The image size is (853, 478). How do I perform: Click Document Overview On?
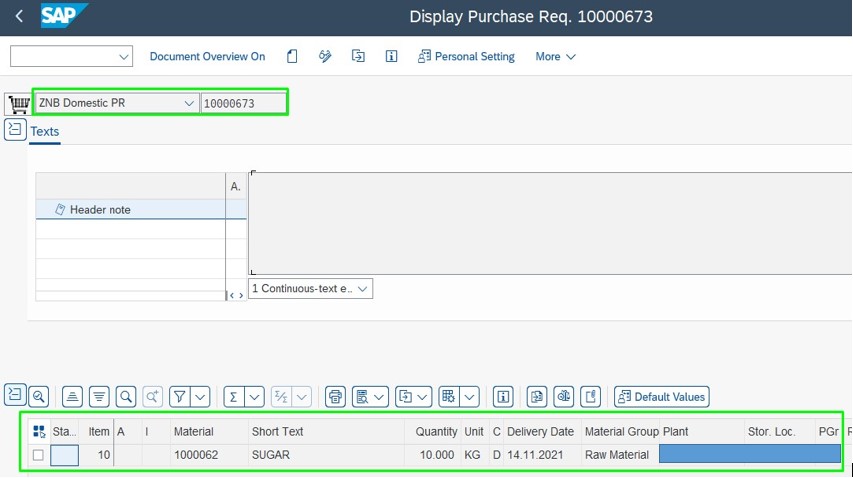pos(207,57)
